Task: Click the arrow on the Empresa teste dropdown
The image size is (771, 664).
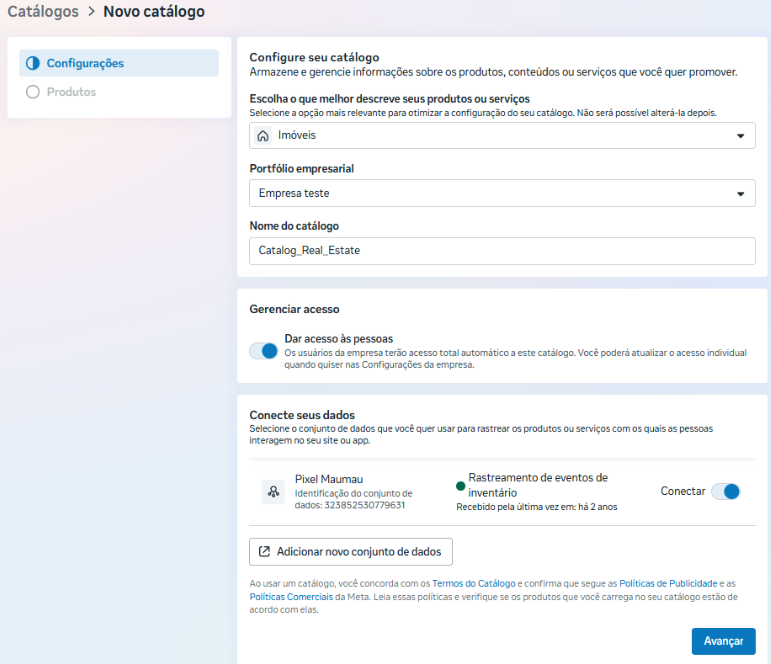Action: (741, 194)
